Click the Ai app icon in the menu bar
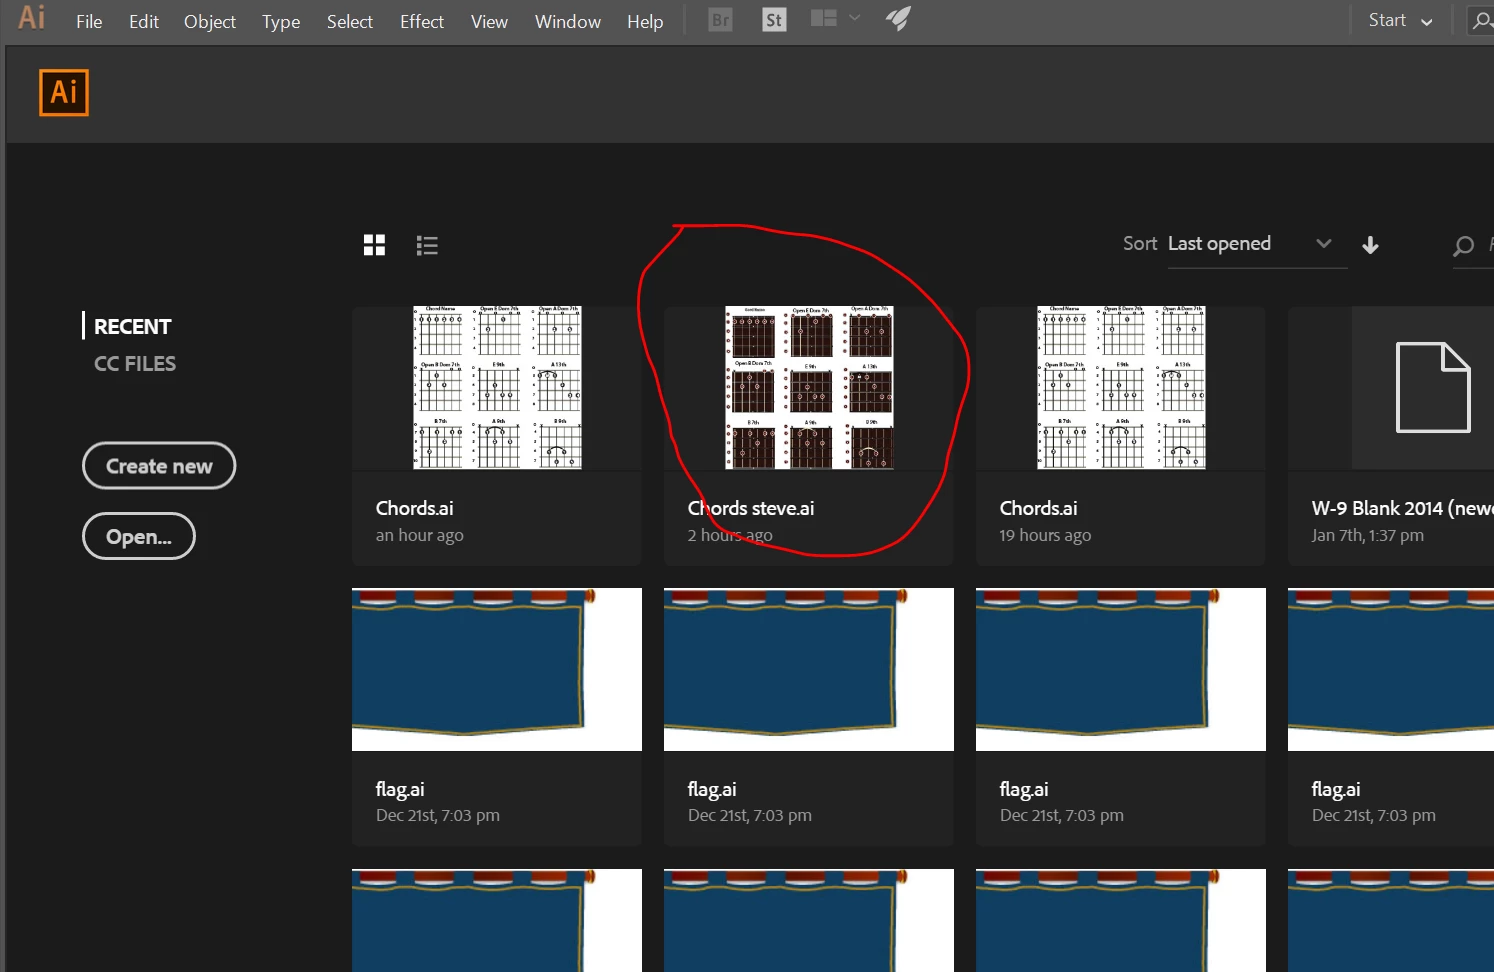1494x972 pixels. pos(31,18)
